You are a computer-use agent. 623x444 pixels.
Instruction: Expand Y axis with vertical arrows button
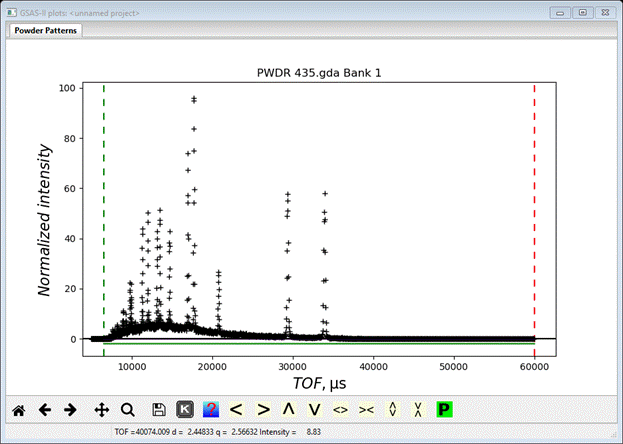[x=392, y=409]
